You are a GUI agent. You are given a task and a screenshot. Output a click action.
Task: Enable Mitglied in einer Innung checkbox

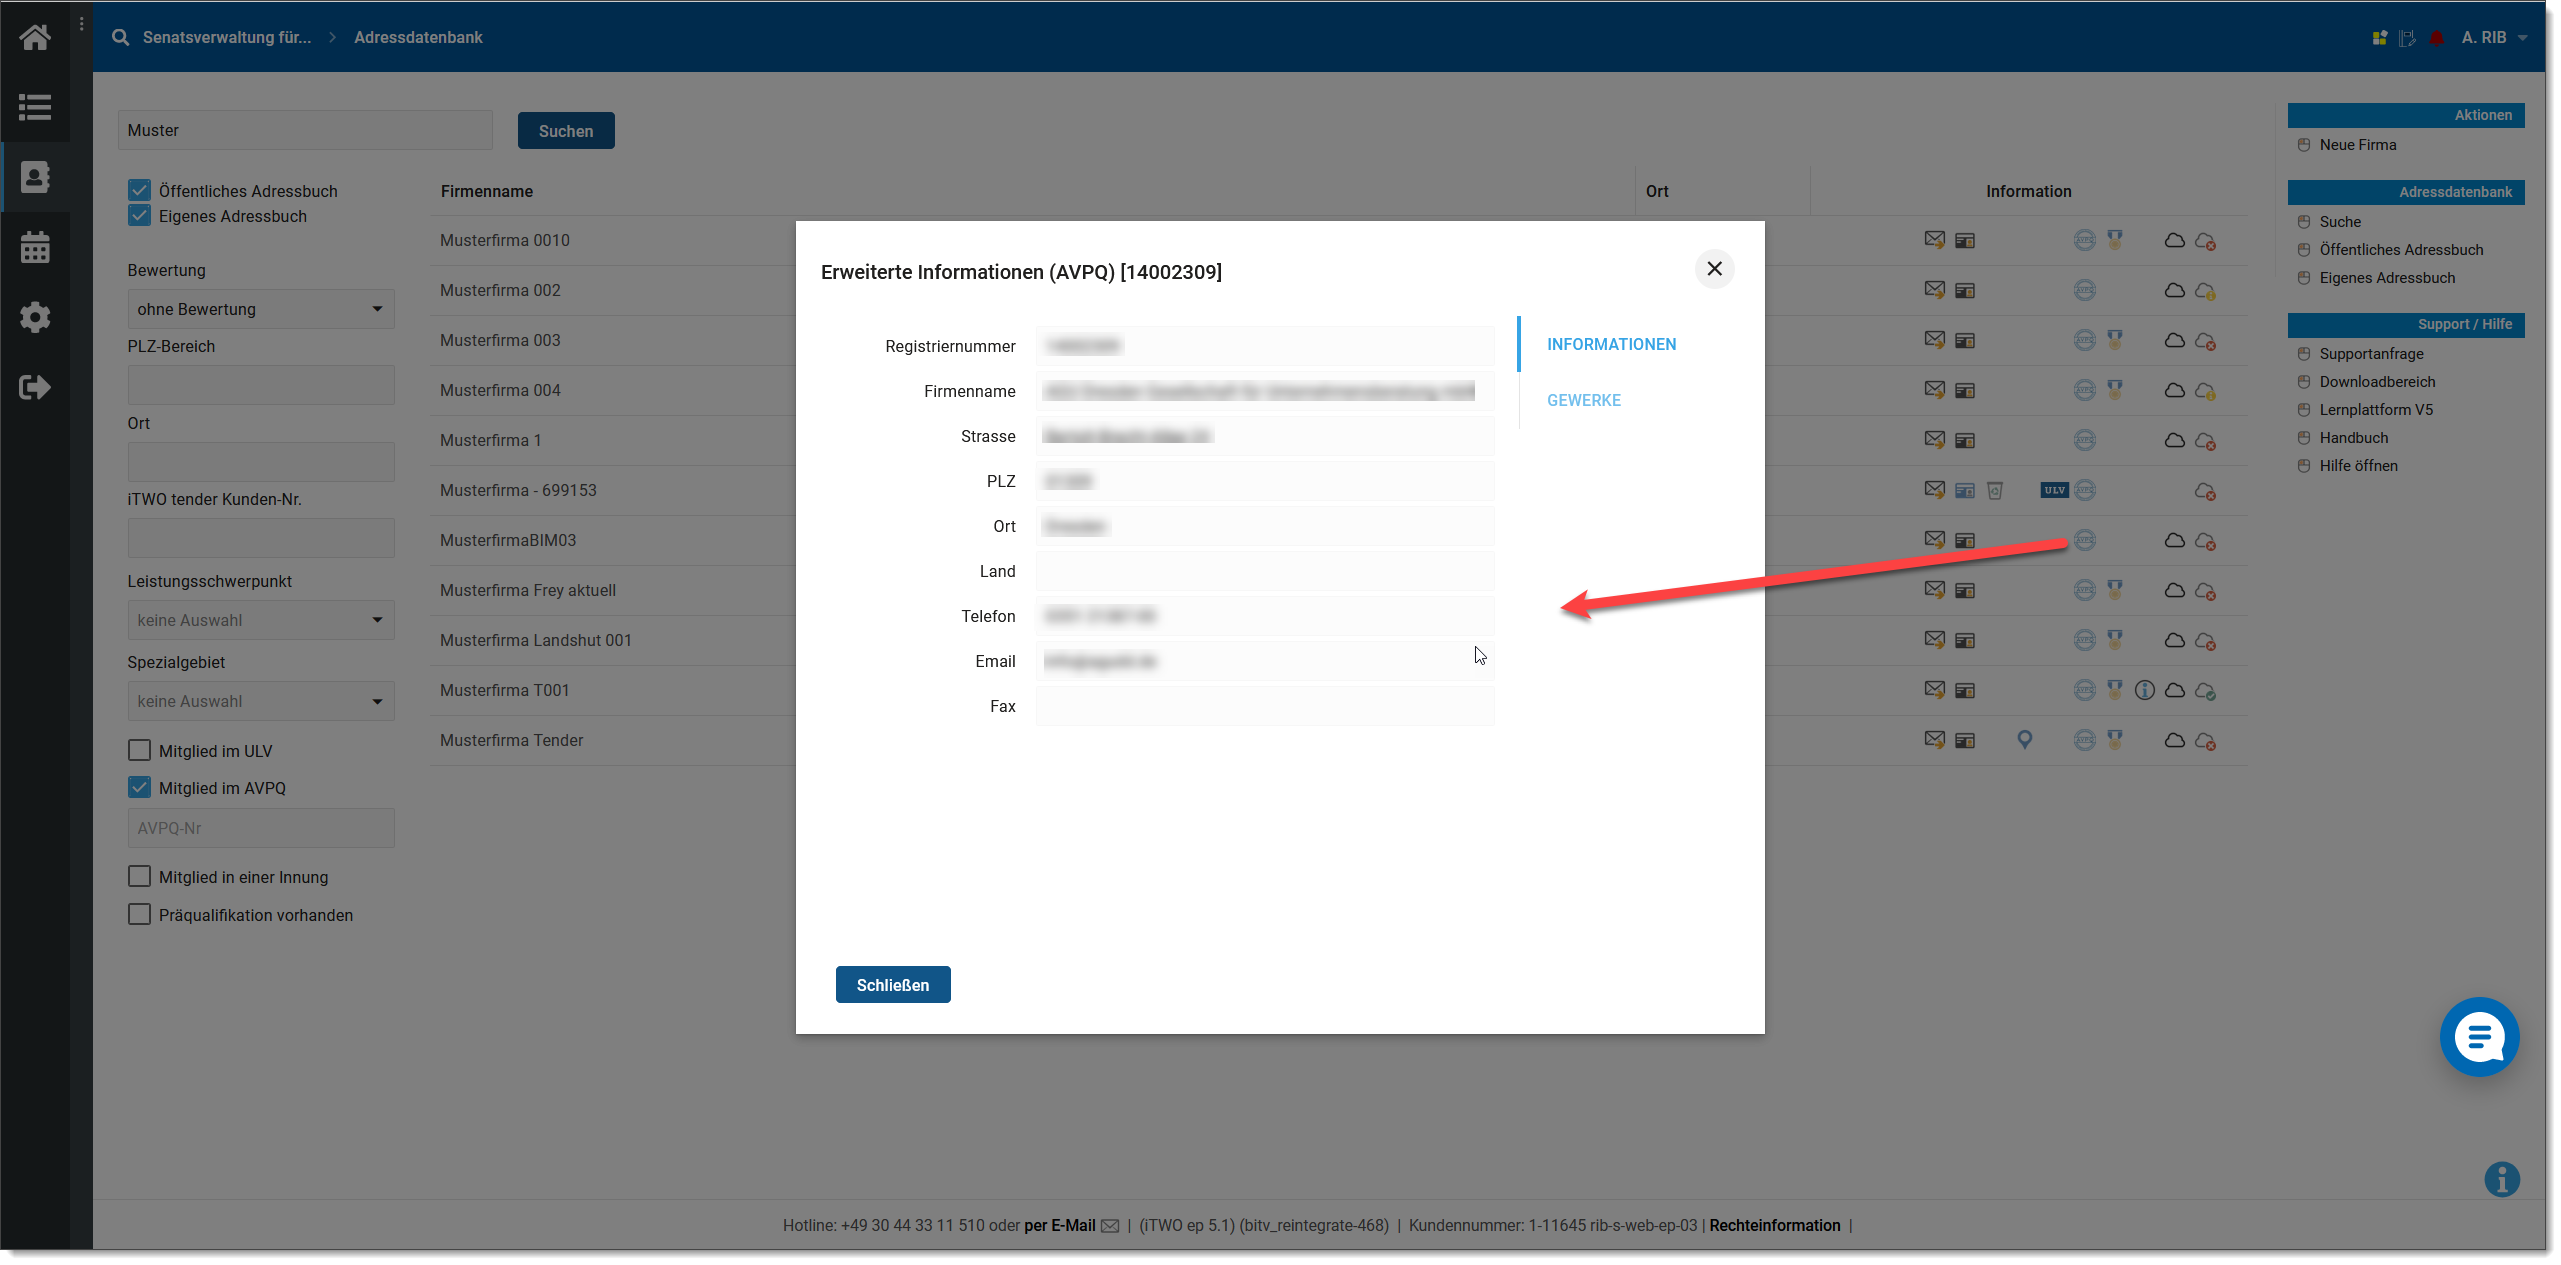tap(139, 876)
